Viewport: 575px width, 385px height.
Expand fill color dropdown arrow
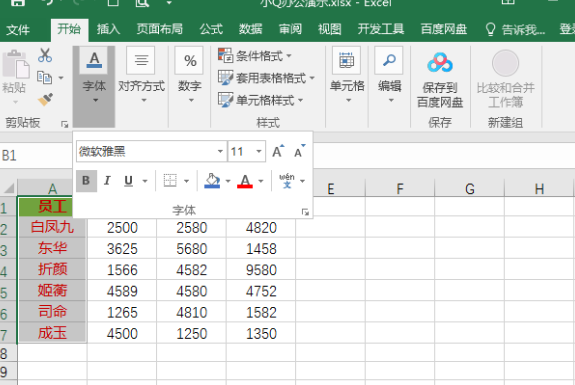228,181
